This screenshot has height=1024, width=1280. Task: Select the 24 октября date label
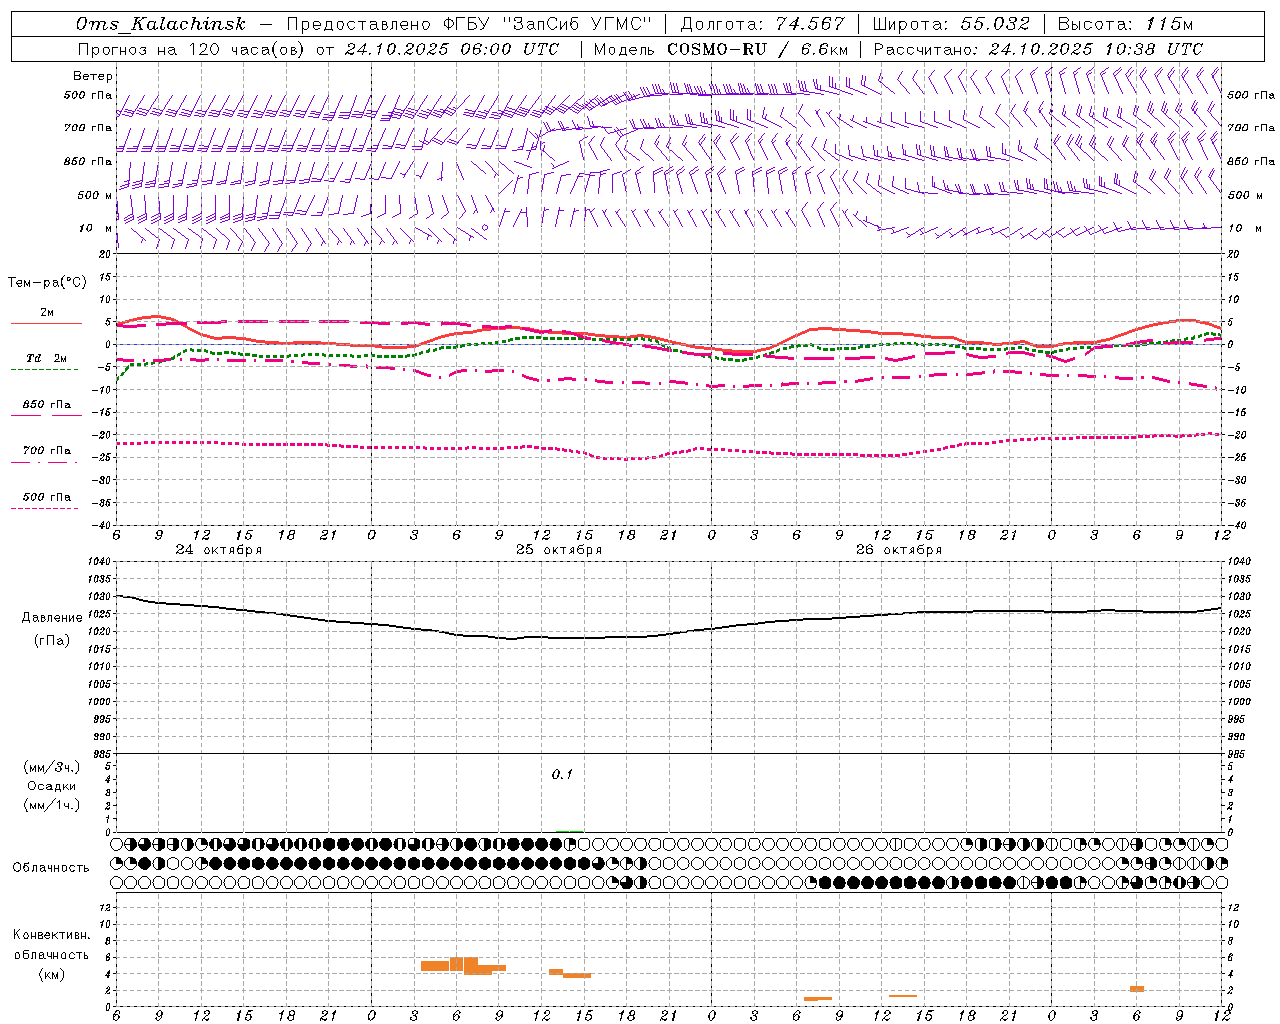(219, 550)
